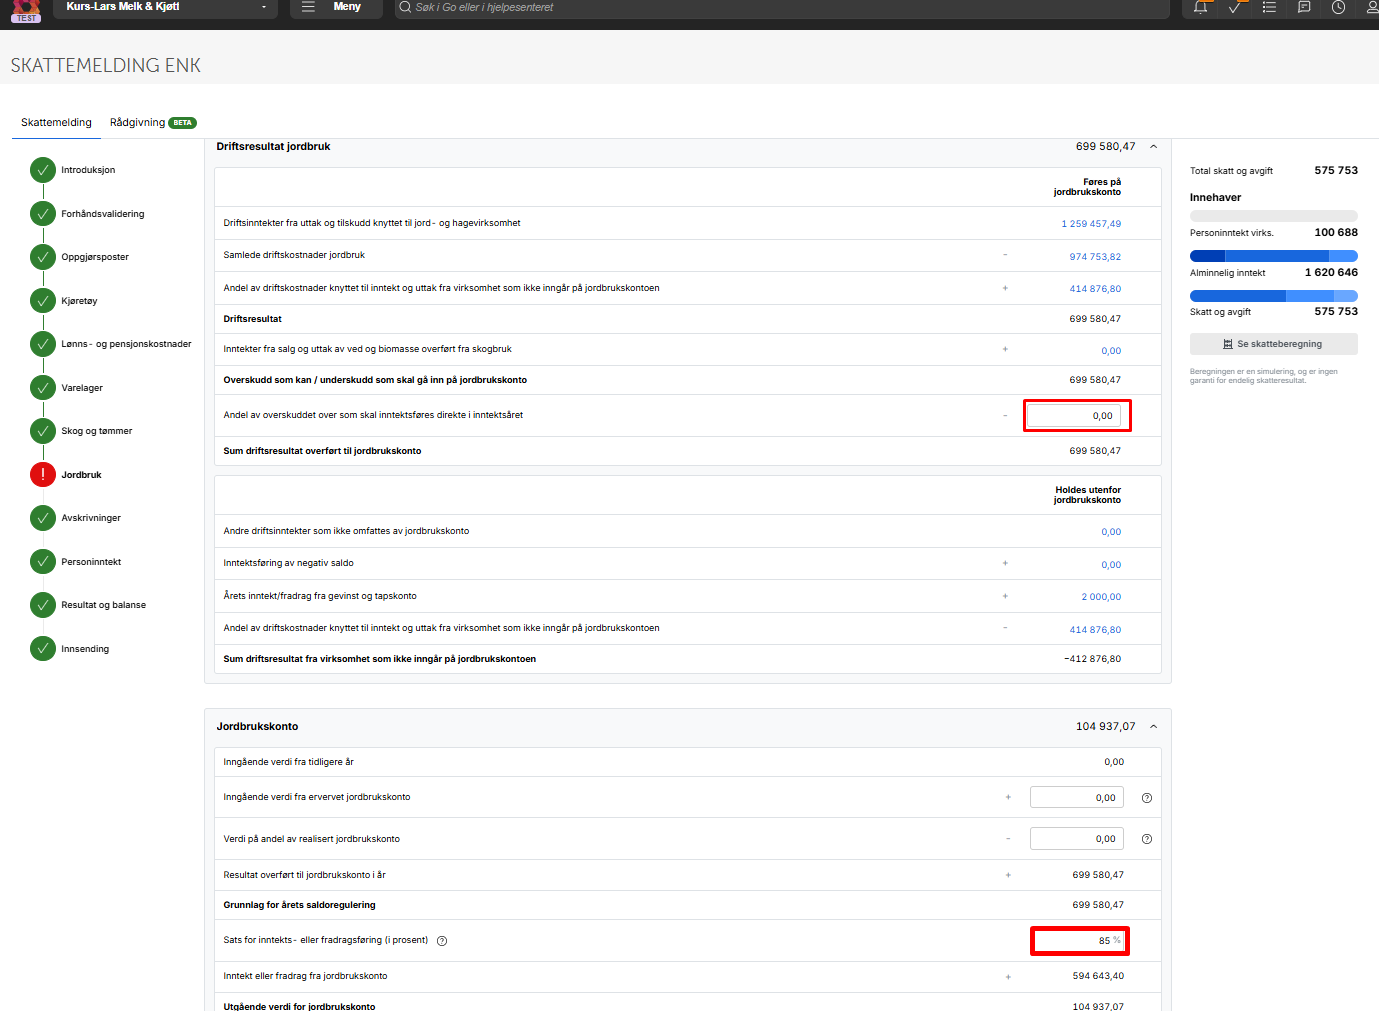Click the Avskrivninger step checkmark icon

(x=43, y=518)
